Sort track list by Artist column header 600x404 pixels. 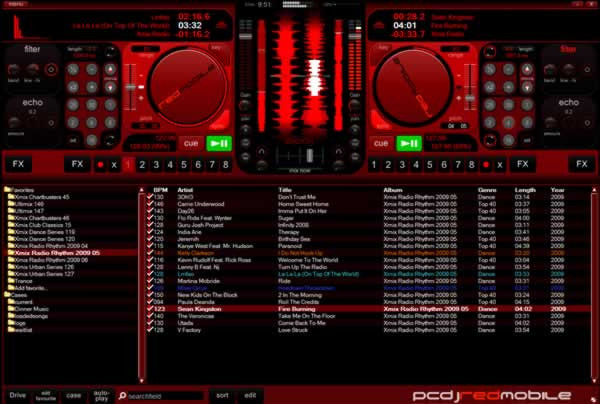click(185, 189)
